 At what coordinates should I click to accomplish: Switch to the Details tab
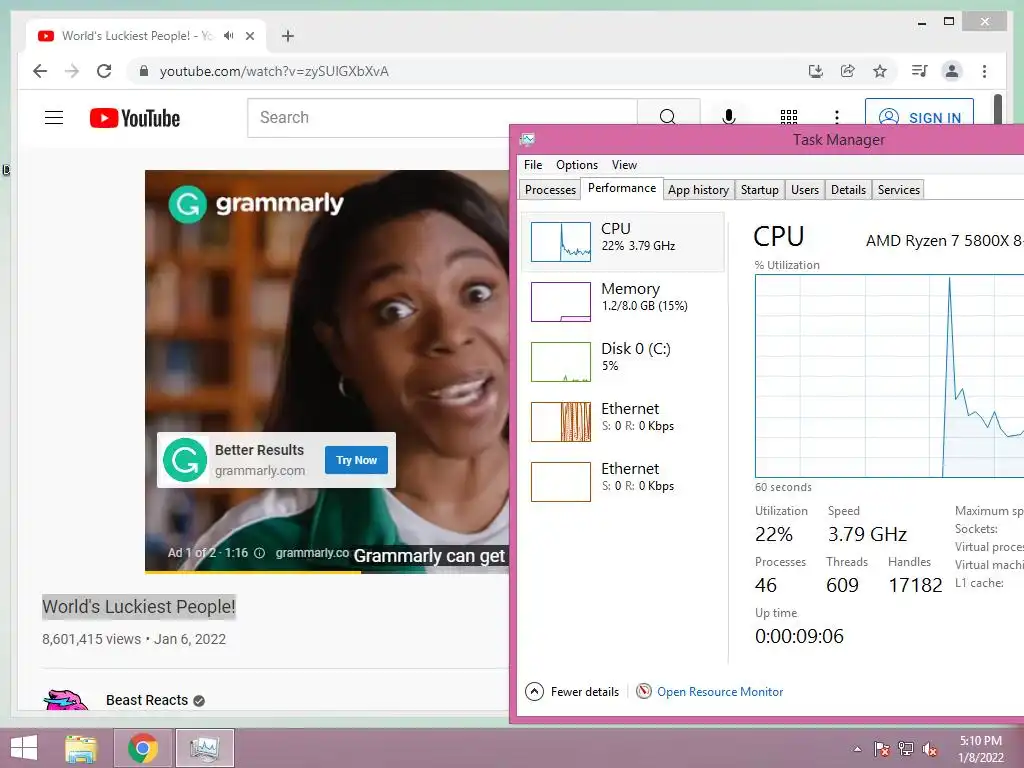[x=848, y=189]
